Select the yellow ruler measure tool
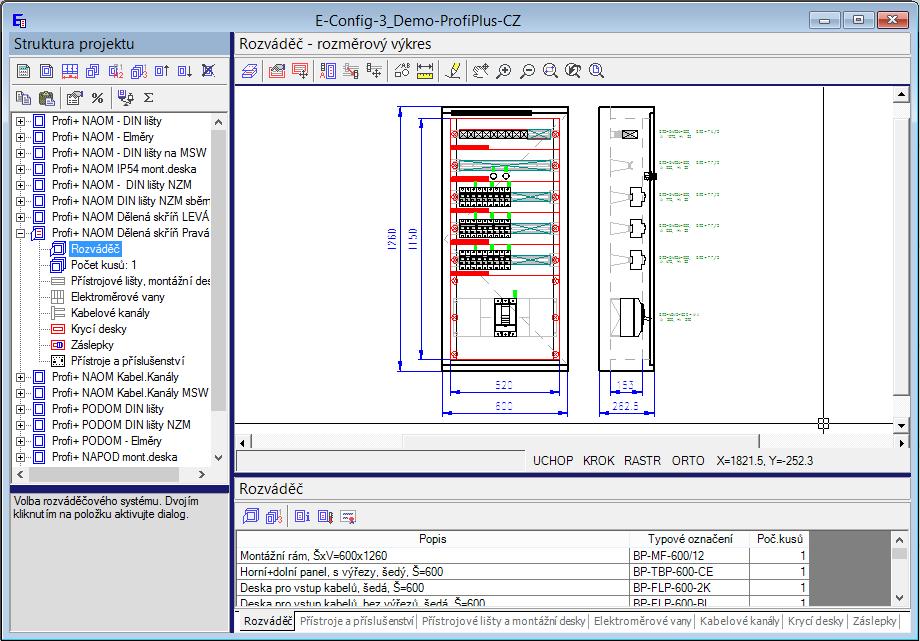 [425, 72]
